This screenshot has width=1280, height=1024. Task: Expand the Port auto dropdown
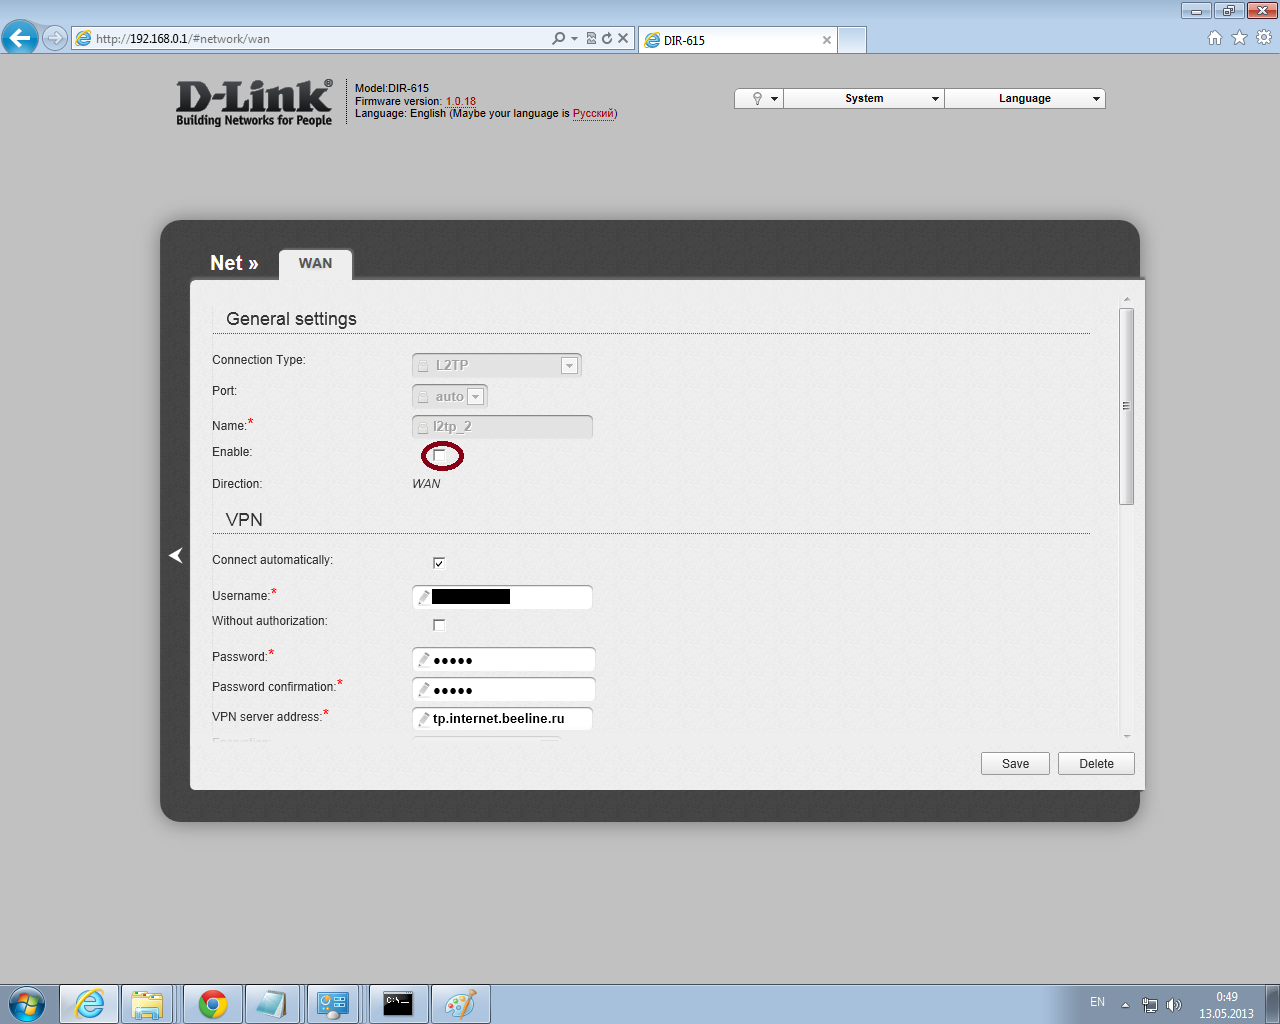click(450, 396)
